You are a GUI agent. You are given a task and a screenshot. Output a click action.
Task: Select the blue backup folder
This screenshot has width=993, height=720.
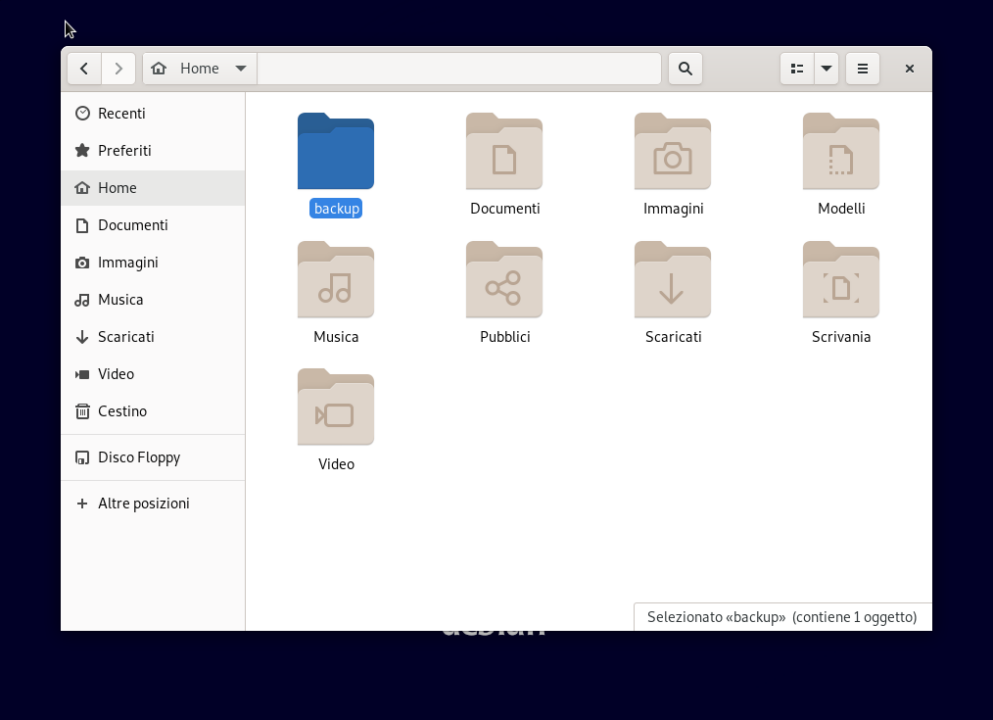336,152
